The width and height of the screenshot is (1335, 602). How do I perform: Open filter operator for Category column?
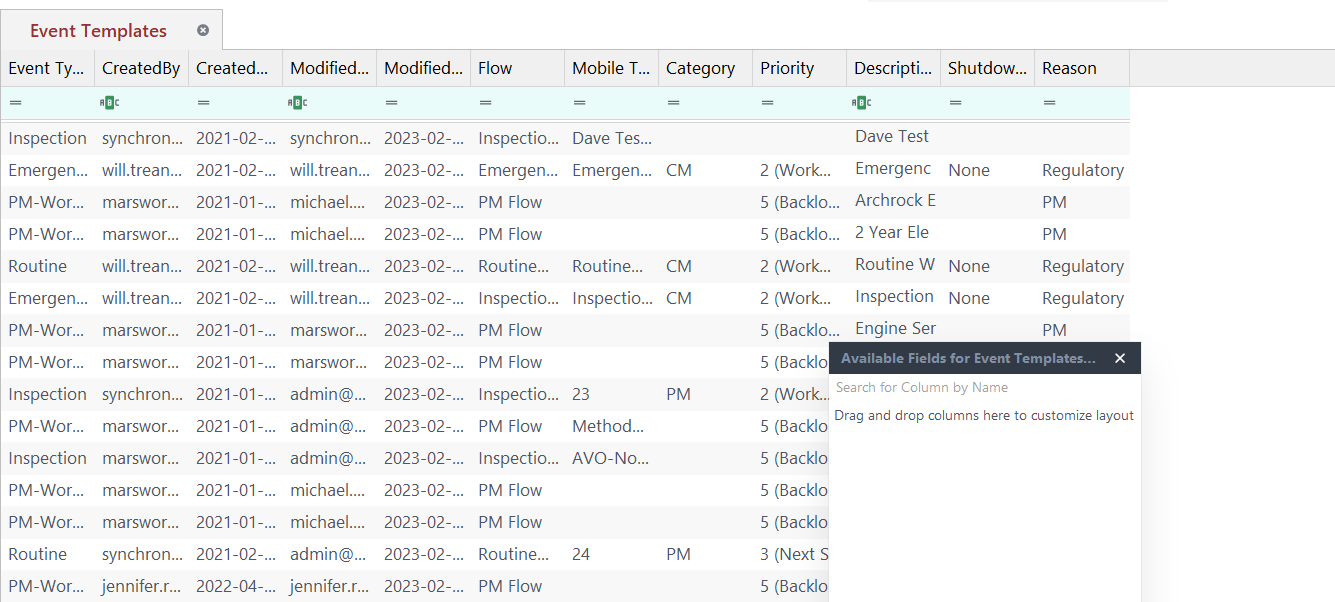click(673, 102)
